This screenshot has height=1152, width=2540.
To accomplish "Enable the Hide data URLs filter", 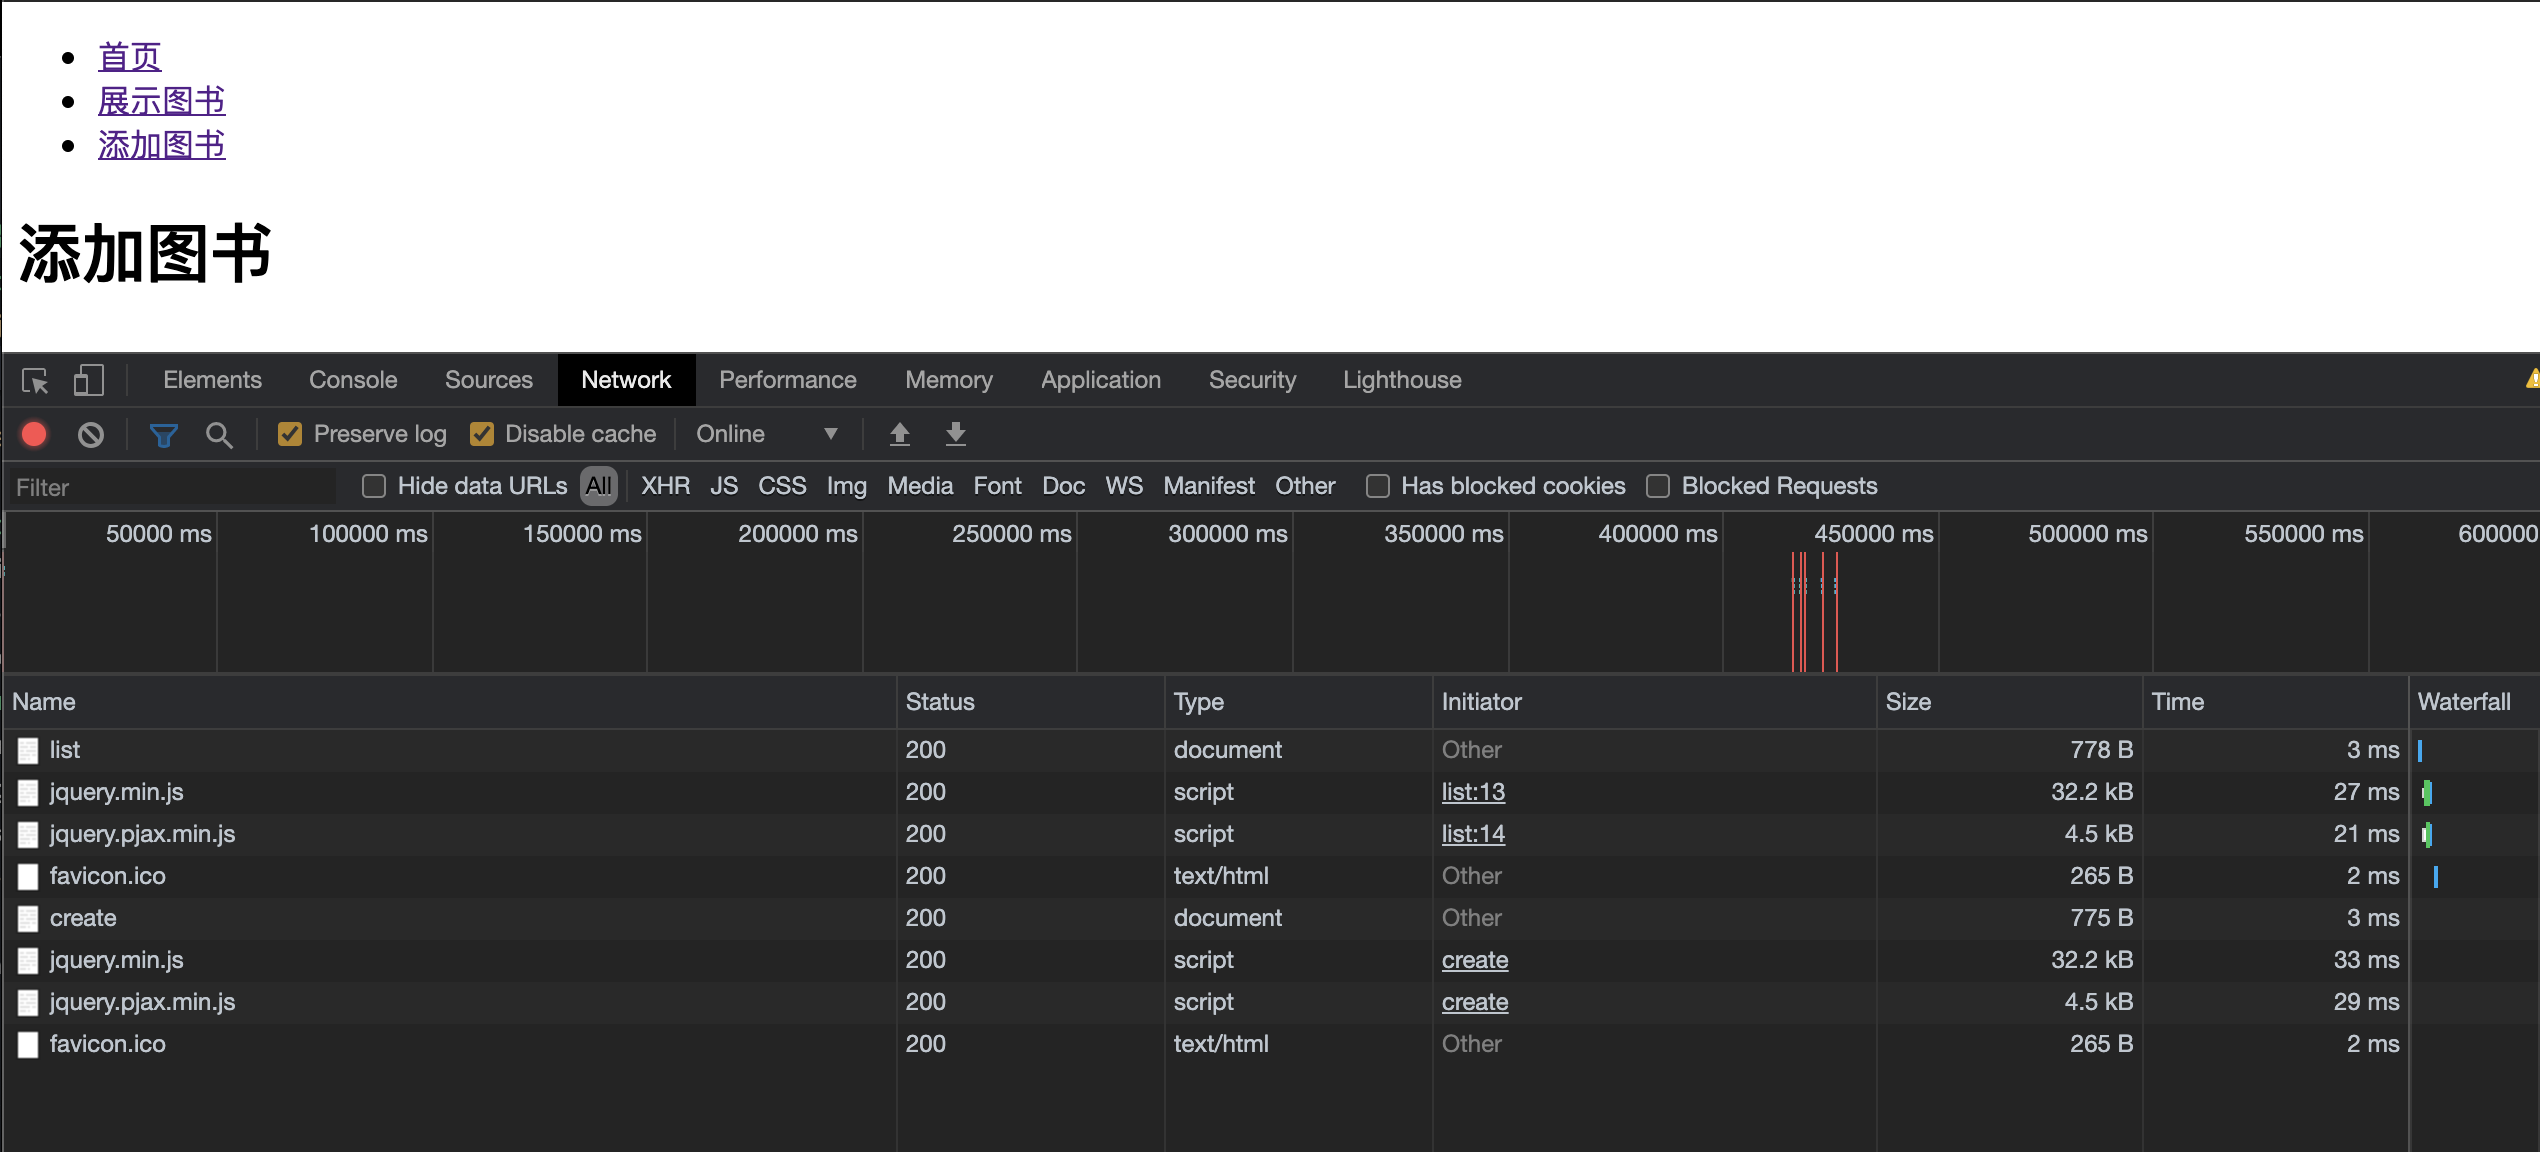I will [373, 486].
